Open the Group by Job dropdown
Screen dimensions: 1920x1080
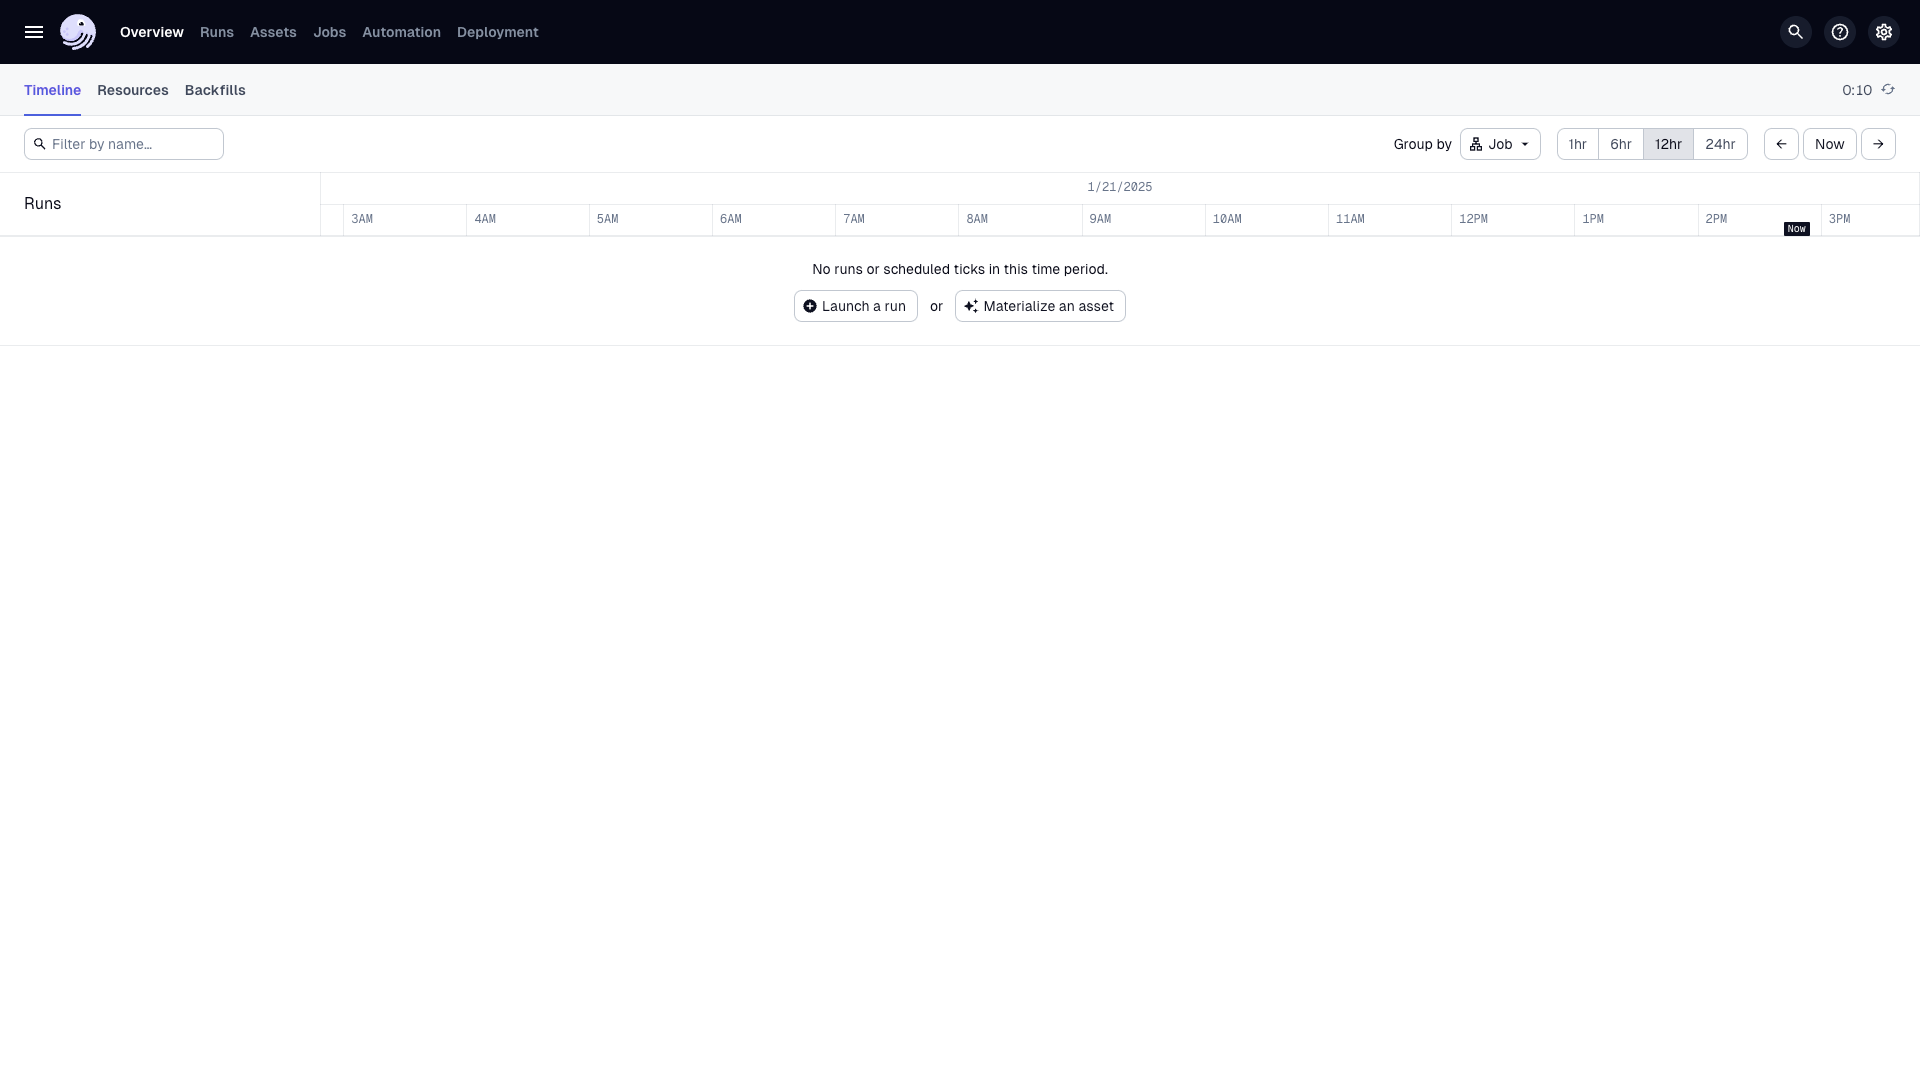click(x=1500, y=144)
